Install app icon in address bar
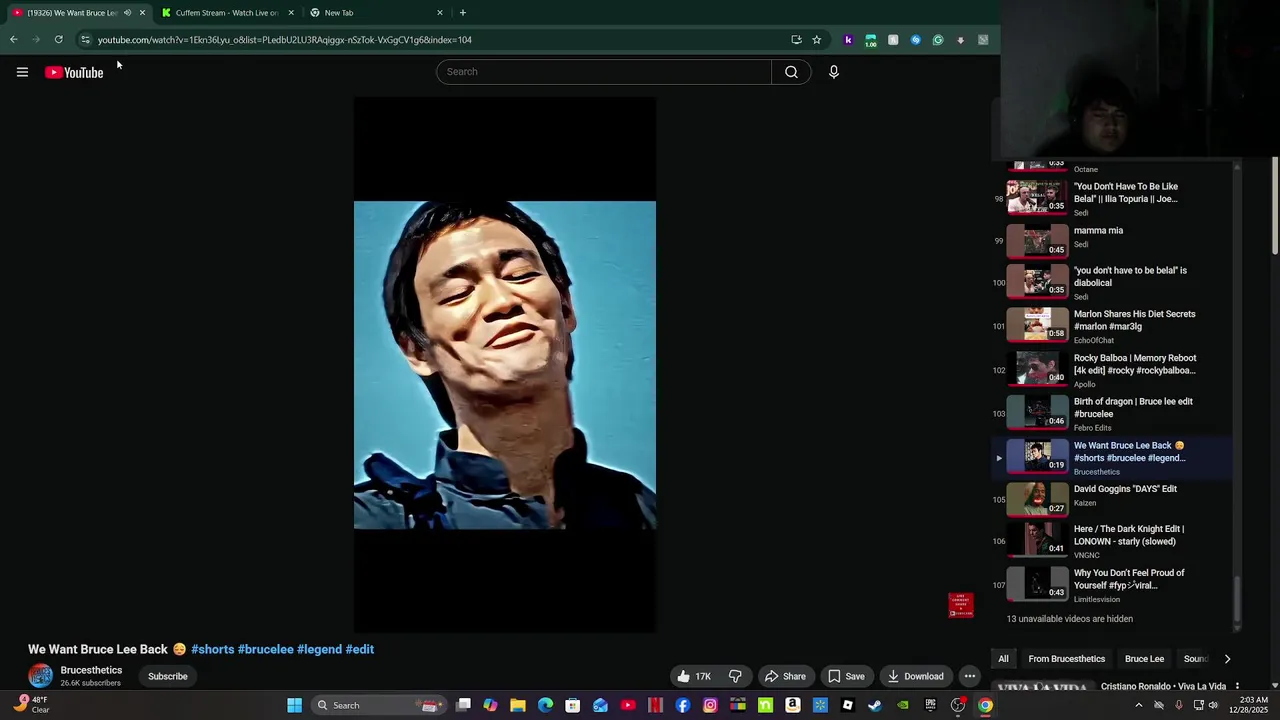1280x720 pixels. tap(796, 40)
